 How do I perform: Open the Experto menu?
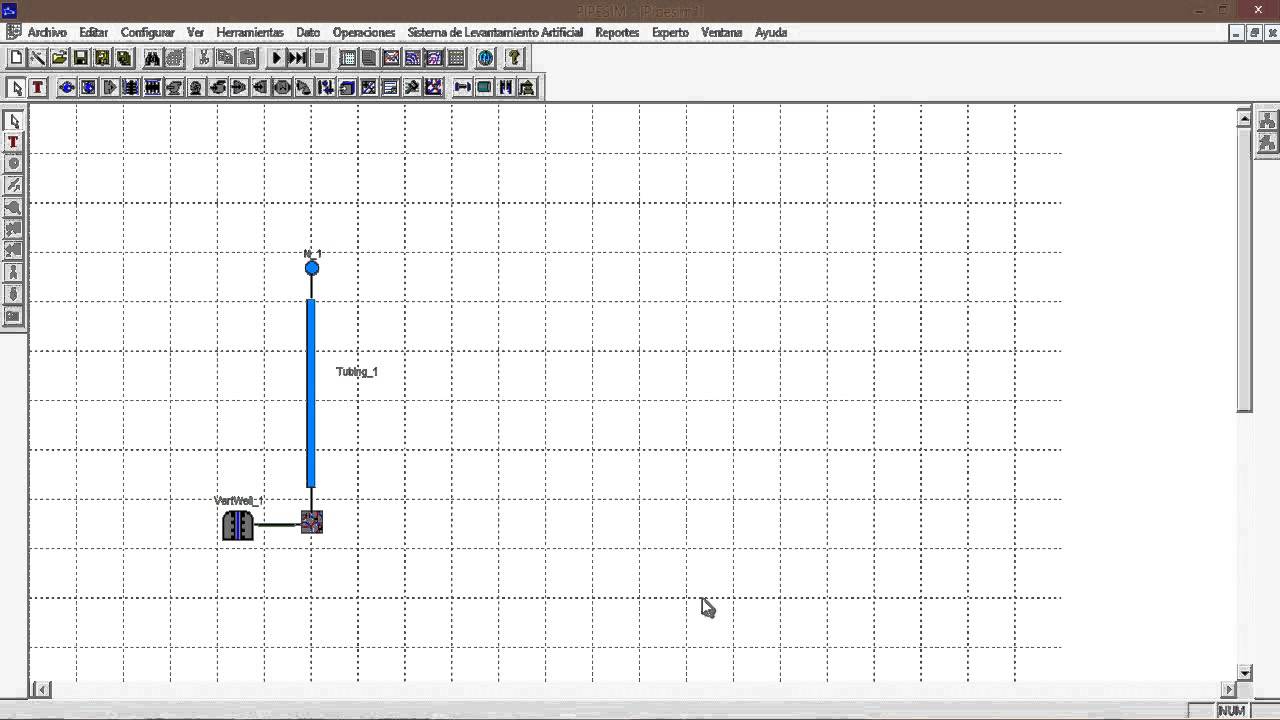pyautogui.click(x=670, y=33)
